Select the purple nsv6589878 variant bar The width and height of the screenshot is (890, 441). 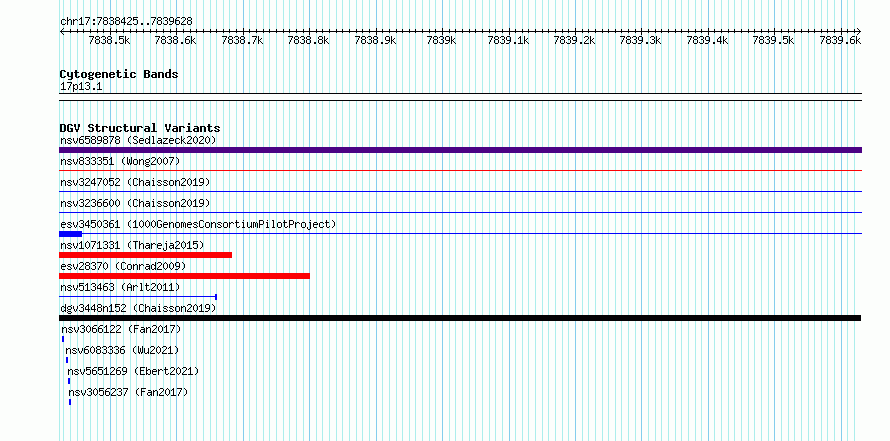coord(460,150)
